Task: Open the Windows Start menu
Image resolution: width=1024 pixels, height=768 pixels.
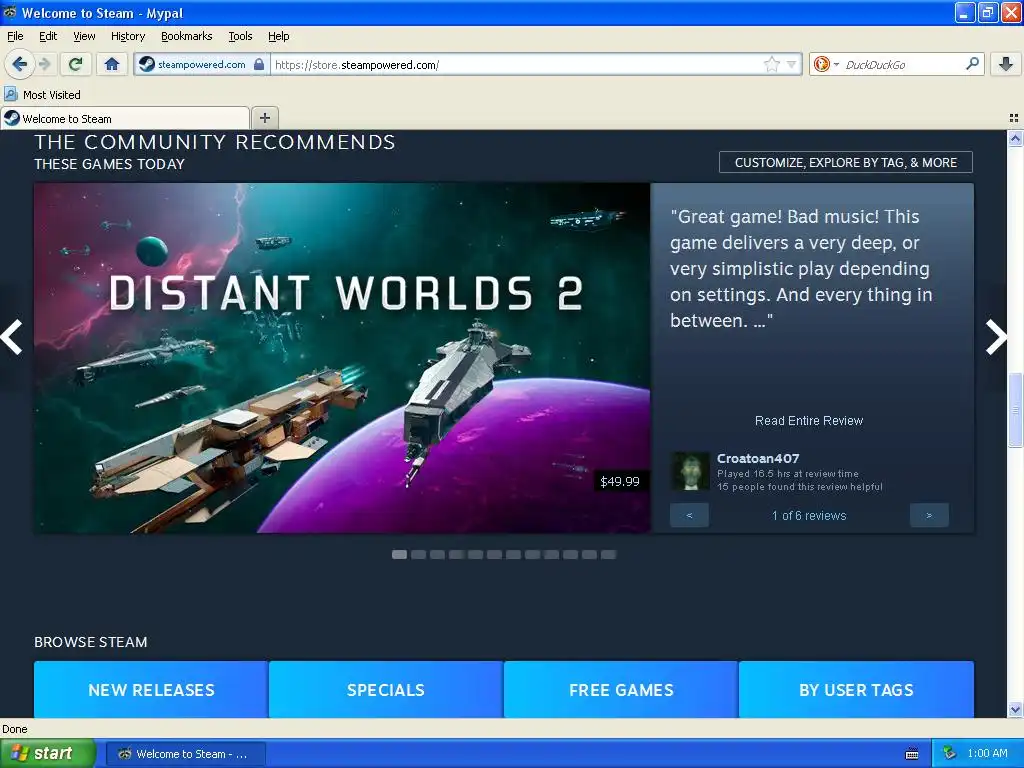Action: tap(46, 754)
